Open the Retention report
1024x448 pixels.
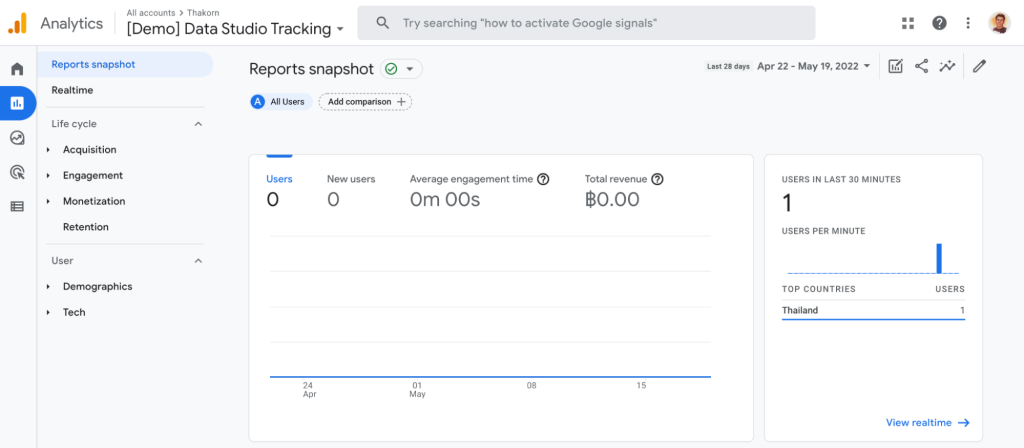tap(86, 227)
